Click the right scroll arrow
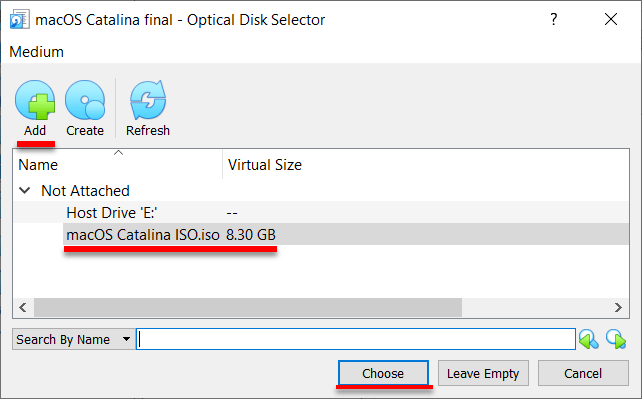Screen dimensions: 642x399 click(x=618, y=307)
